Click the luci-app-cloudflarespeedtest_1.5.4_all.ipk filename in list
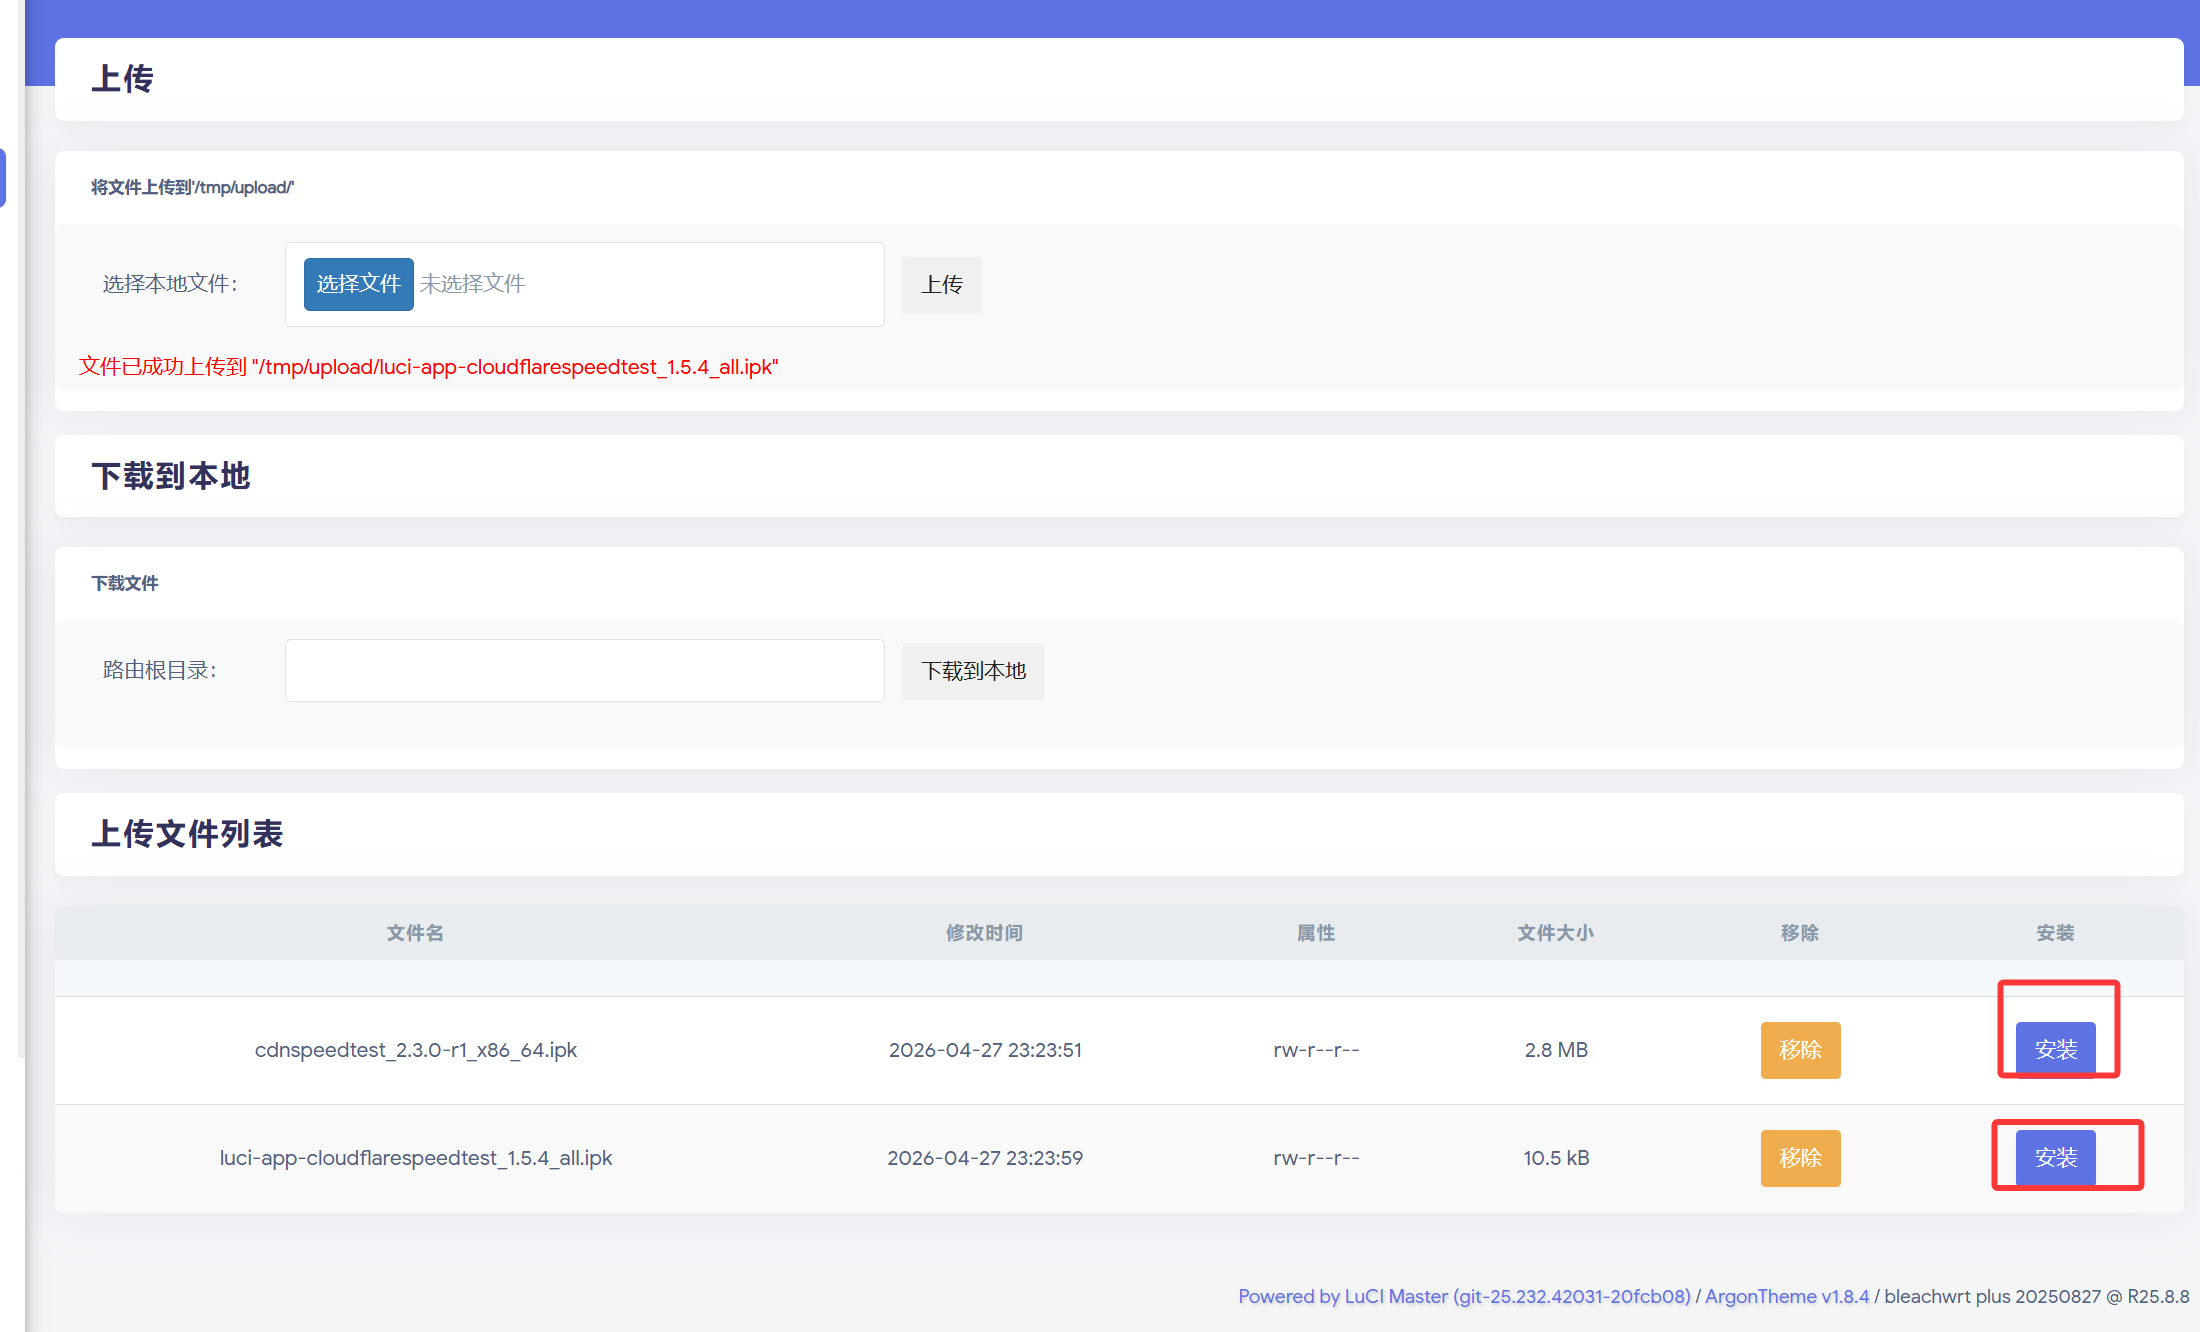Image resolution: width=2200 pixels, height=1332 pixels. pyautogui.click(x=415, y=1158)
